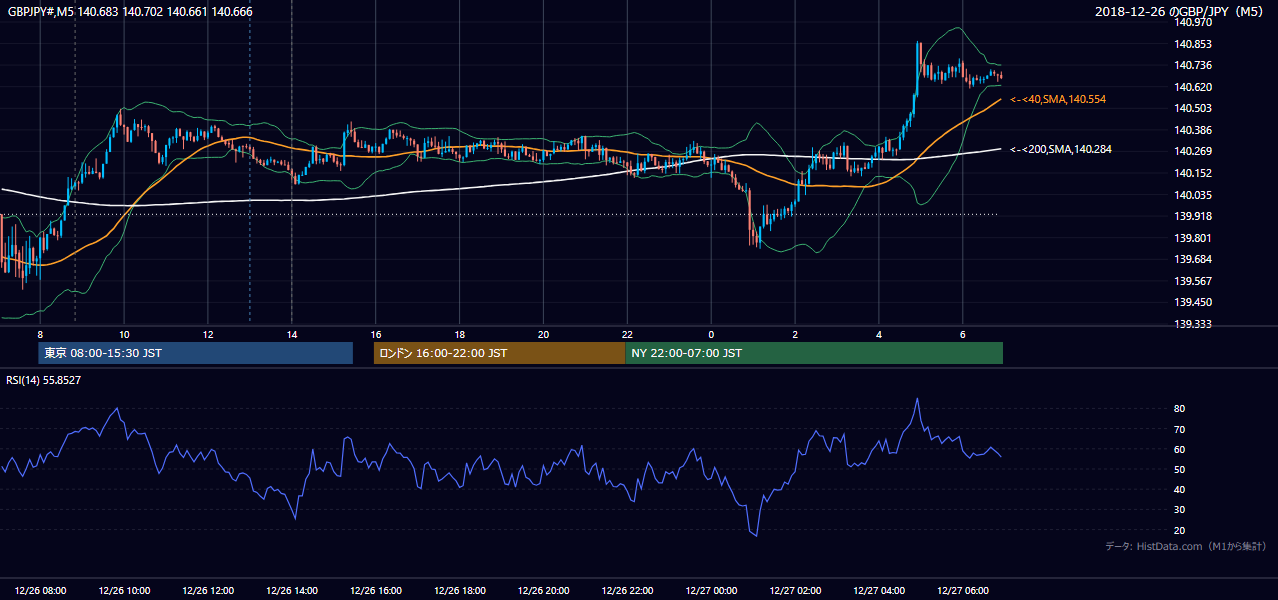Click price level 140.503 on the axis

(x=1193, y=109)
